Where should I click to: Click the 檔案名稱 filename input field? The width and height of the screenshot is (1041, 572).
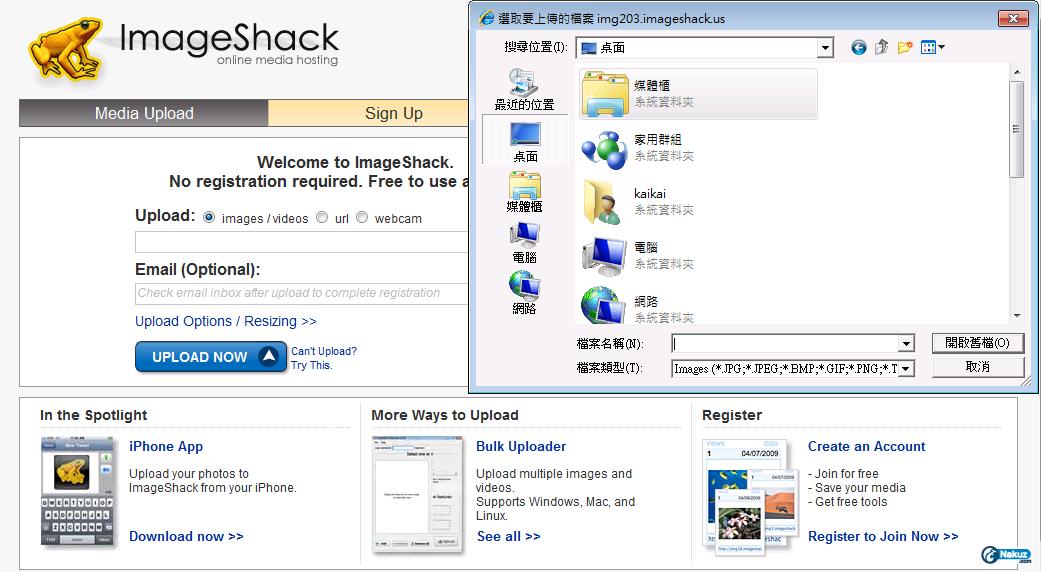(x=785, y=343)
